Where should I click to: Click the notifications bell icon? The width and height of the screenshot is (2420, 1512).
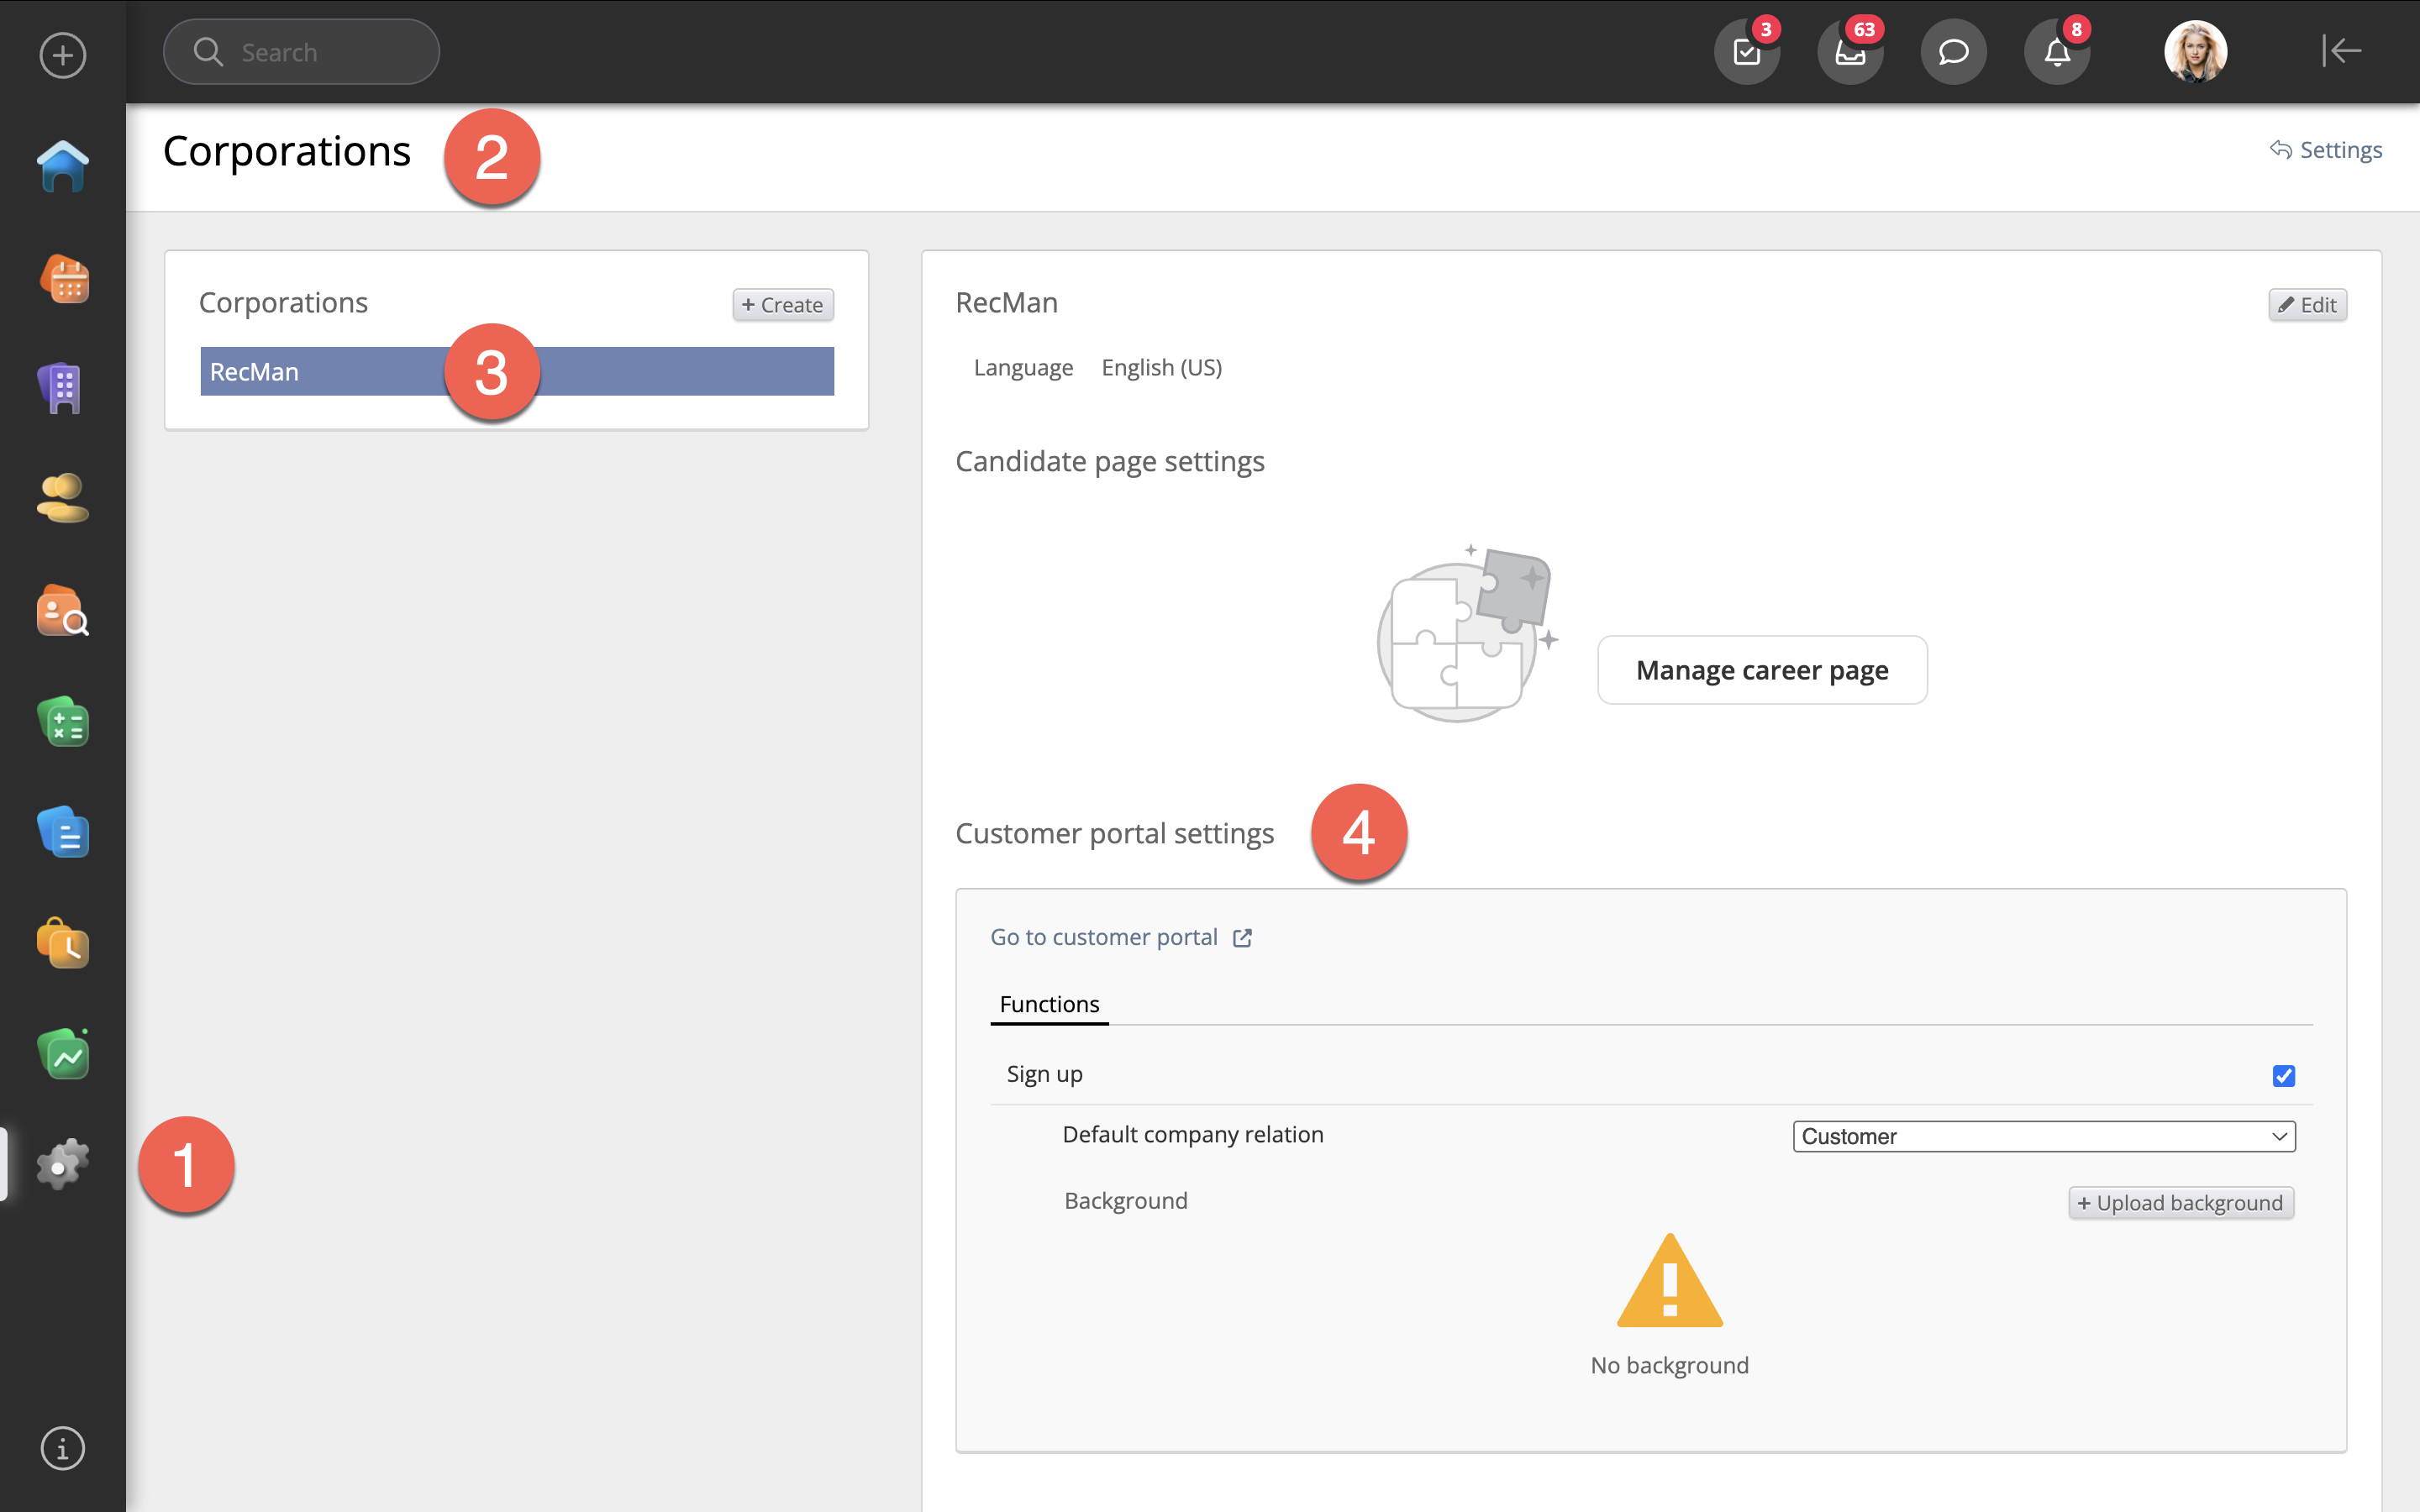tap(2056, 52)
